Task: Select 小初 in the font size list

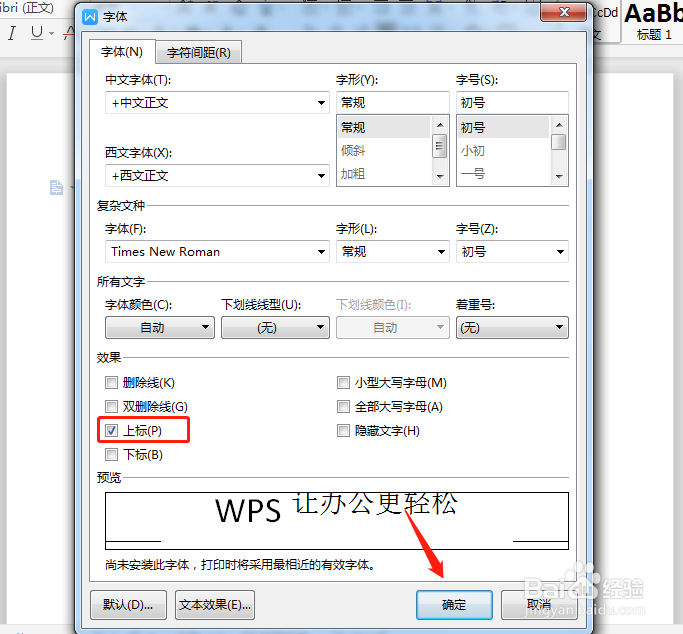Action: tap(504, 151)
